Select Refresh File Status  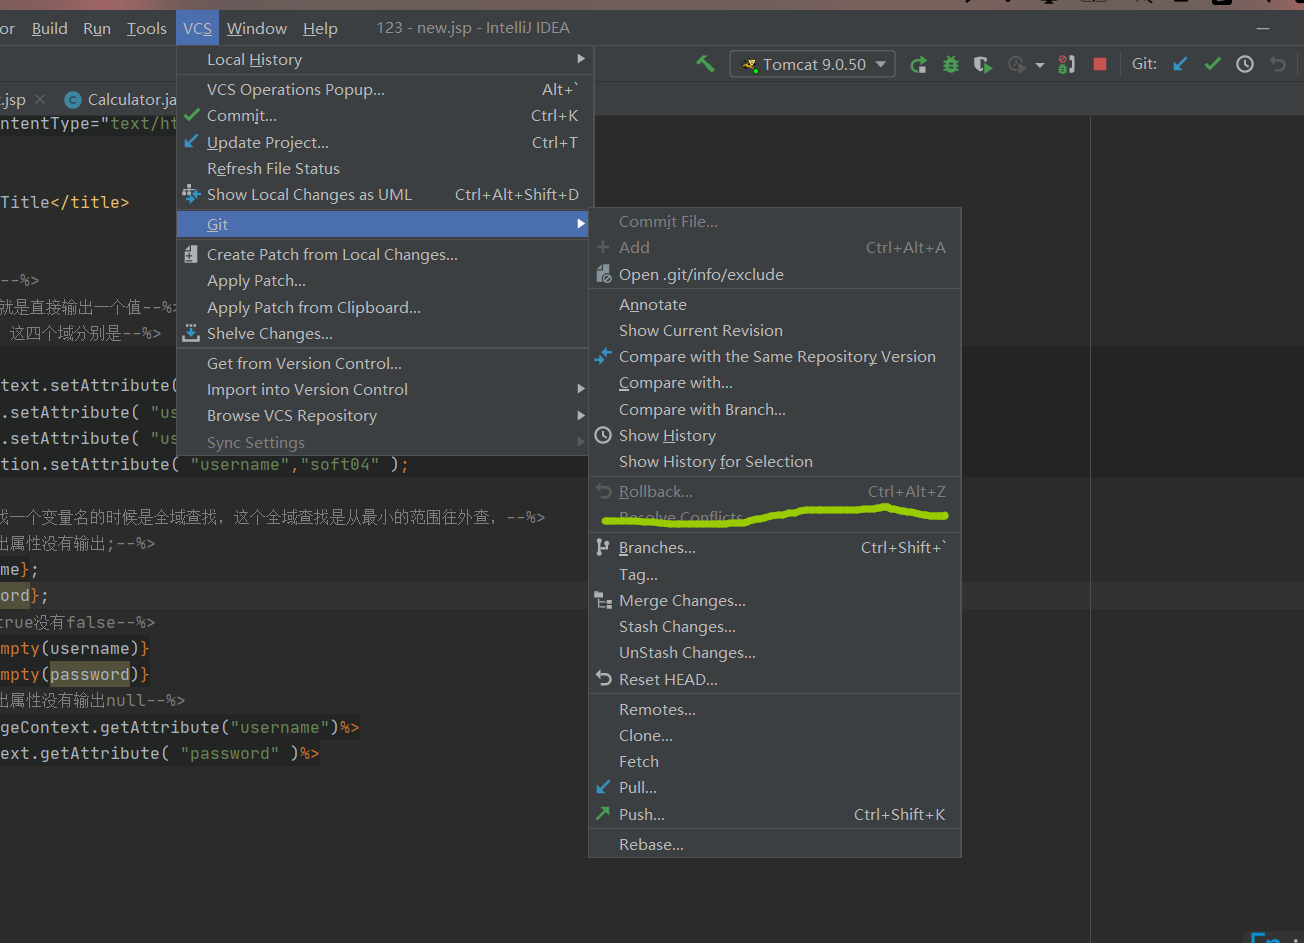point(385,168)
